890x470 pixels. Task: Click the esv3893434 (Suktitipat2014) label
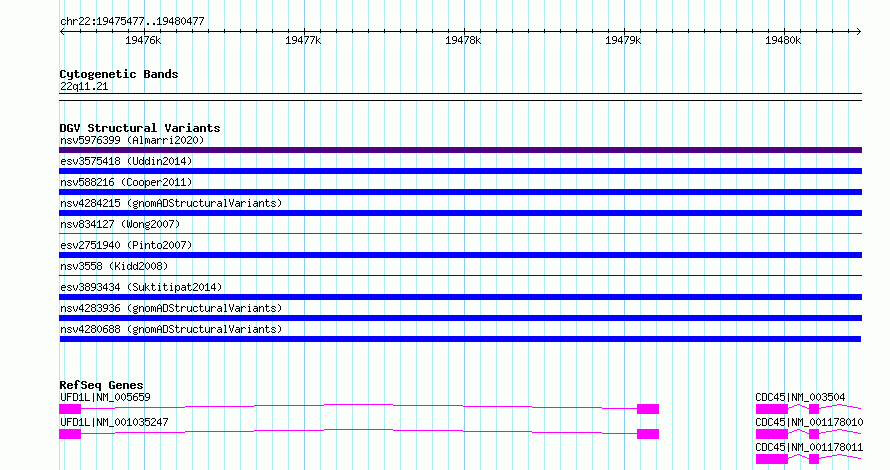click(x=141, y=287)
